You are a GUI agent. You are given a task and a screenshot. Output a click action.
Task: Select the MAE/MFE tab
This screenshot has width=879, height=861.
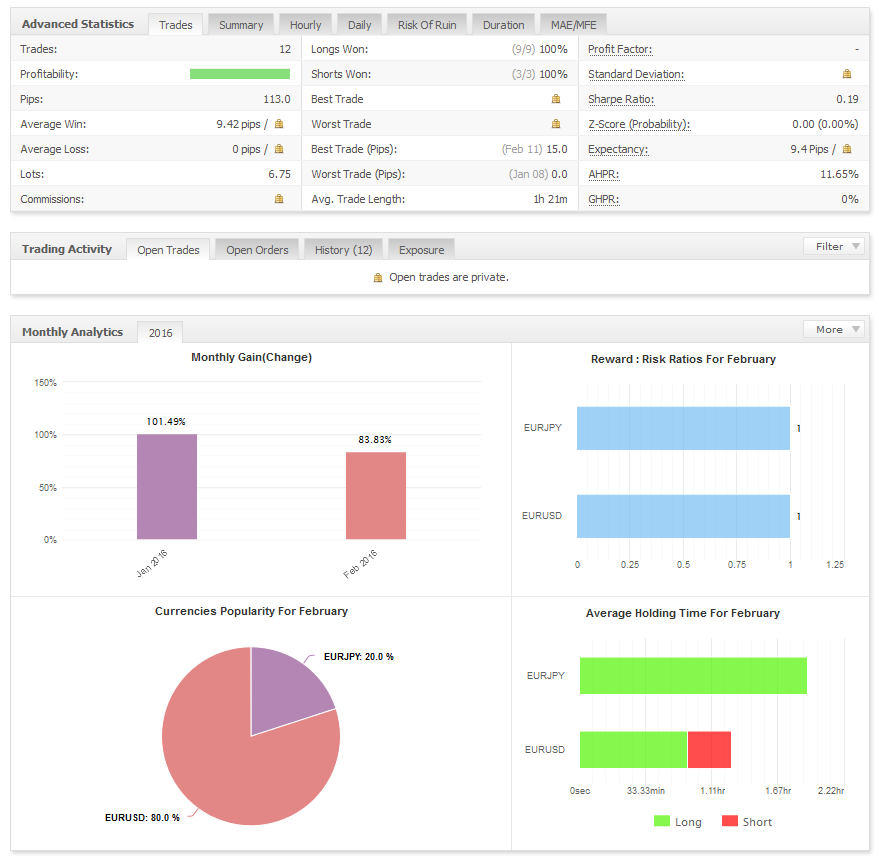pyautogui.click(x=573, y=25)
